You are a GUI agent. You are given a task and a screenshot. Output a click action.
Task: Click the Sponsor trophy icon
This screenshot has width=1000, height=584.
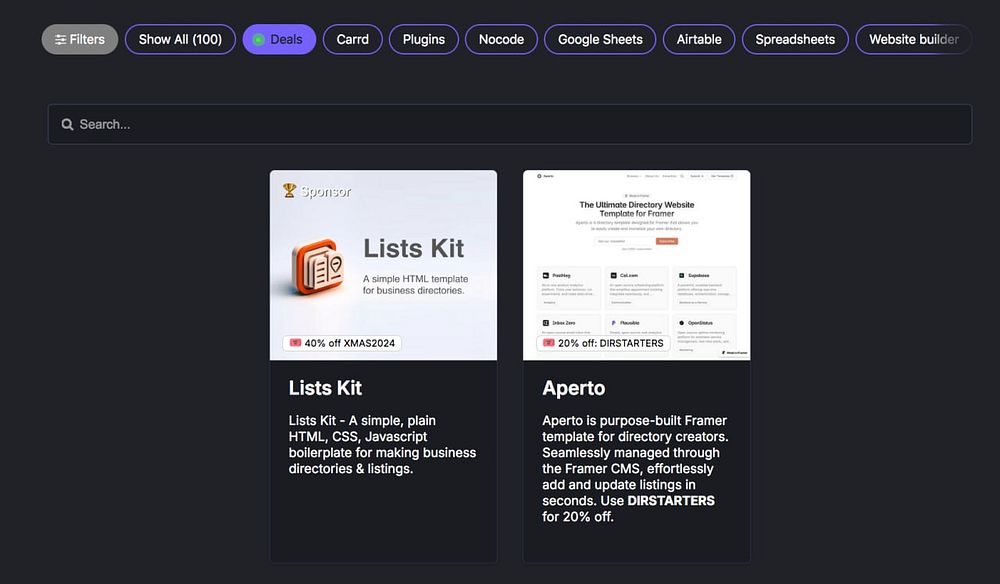[x=290, y=191]
